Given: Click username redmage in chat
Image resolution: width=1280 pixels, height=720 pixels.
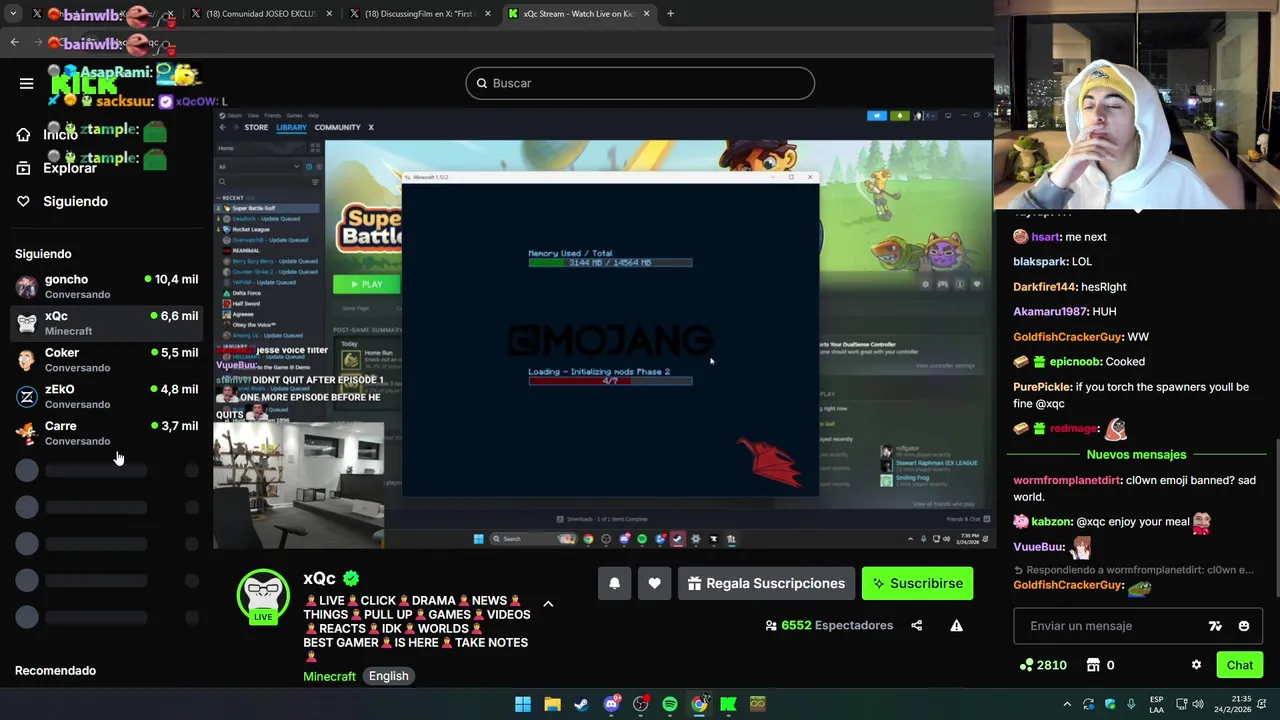Looking at the screenshot, I should [1073, 429].
